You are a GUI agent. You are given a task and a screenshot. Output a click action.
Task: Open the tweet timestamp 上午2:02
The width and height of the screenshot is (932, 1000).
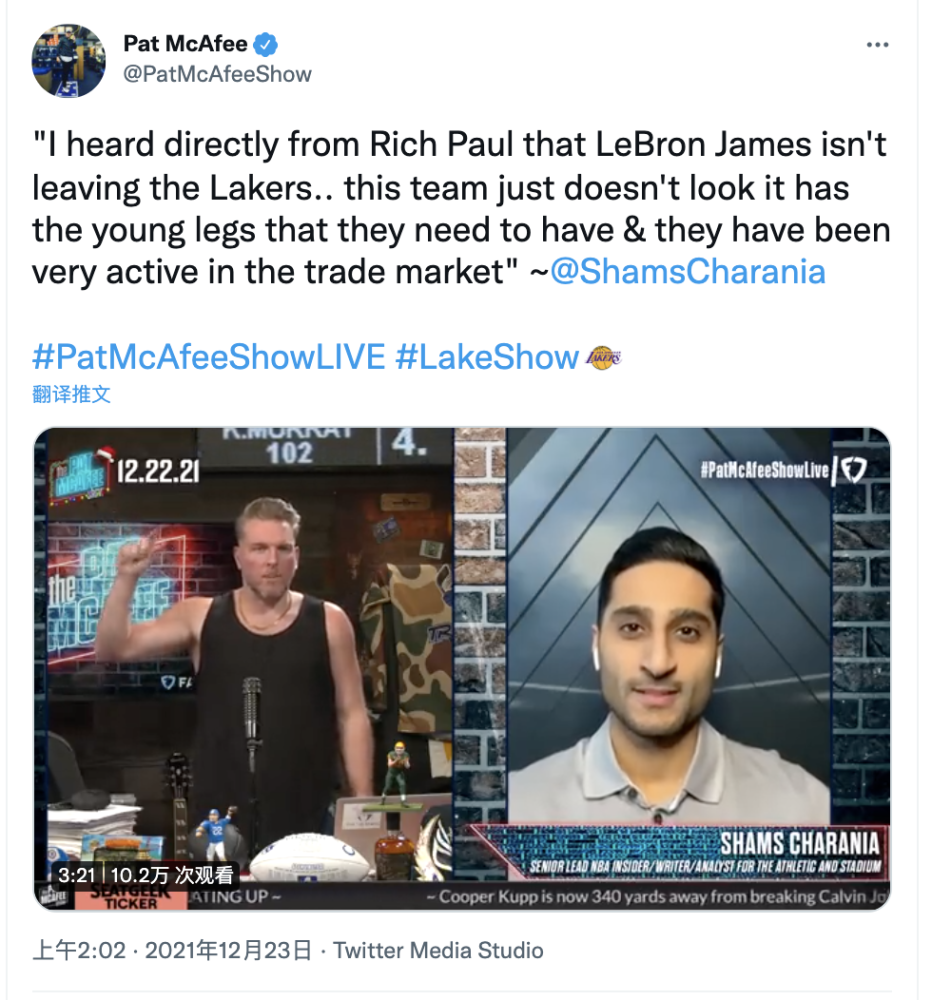point(79,950)
